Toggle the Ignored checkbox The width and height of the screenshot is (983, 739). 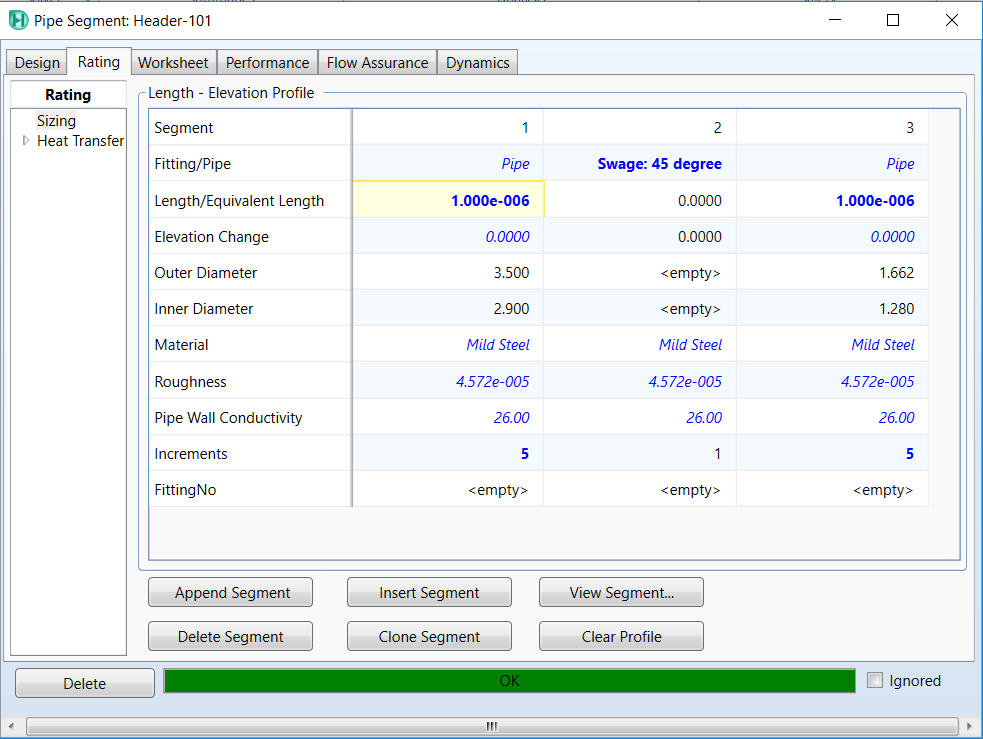[x=875, y=680]
